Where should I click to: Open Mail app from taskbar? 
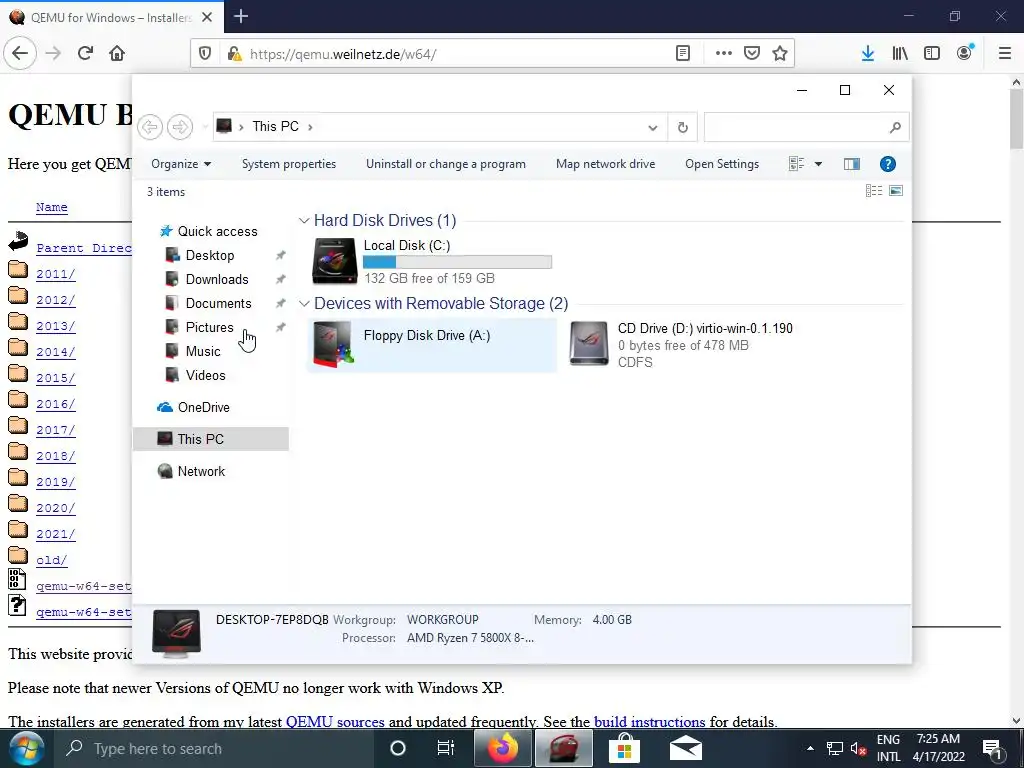(x=686, y=748)
